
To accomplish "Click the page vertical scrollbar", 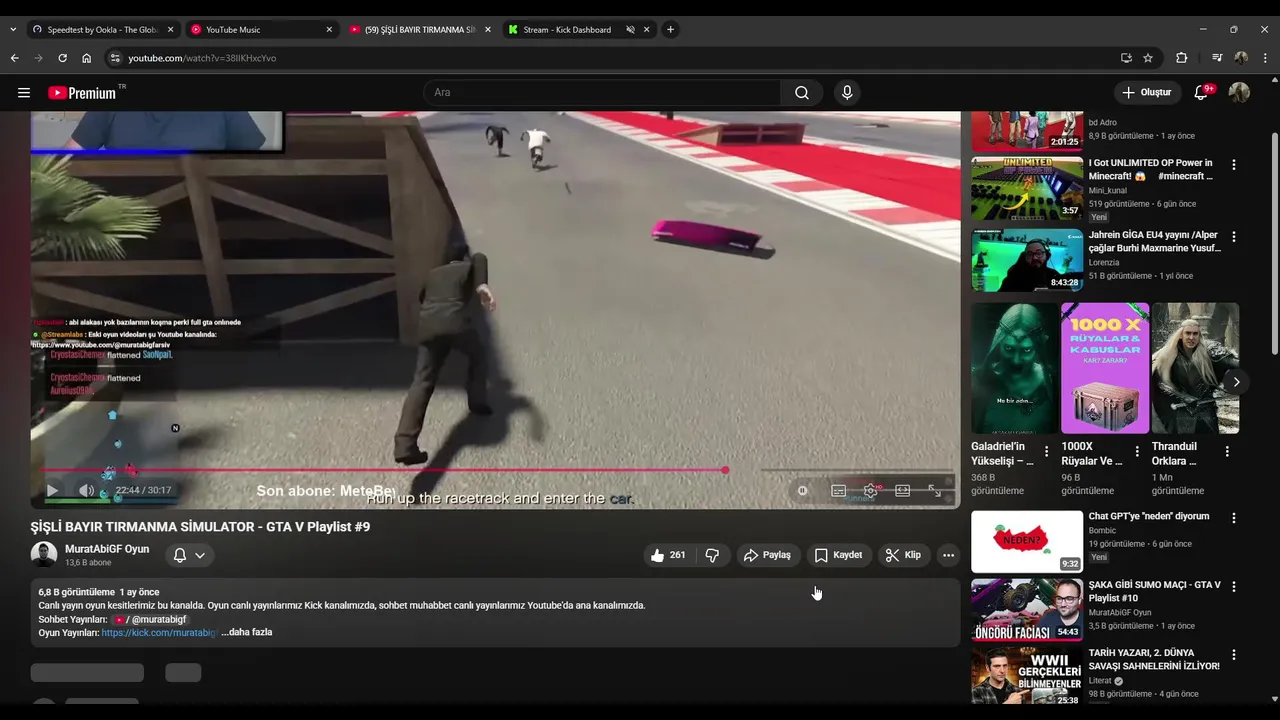I will tap(1274, 242).
